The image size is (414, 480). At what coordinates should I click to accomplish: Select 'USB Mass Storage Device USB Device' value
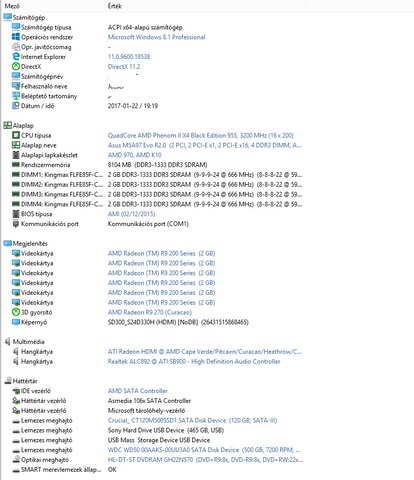point(159,440)
